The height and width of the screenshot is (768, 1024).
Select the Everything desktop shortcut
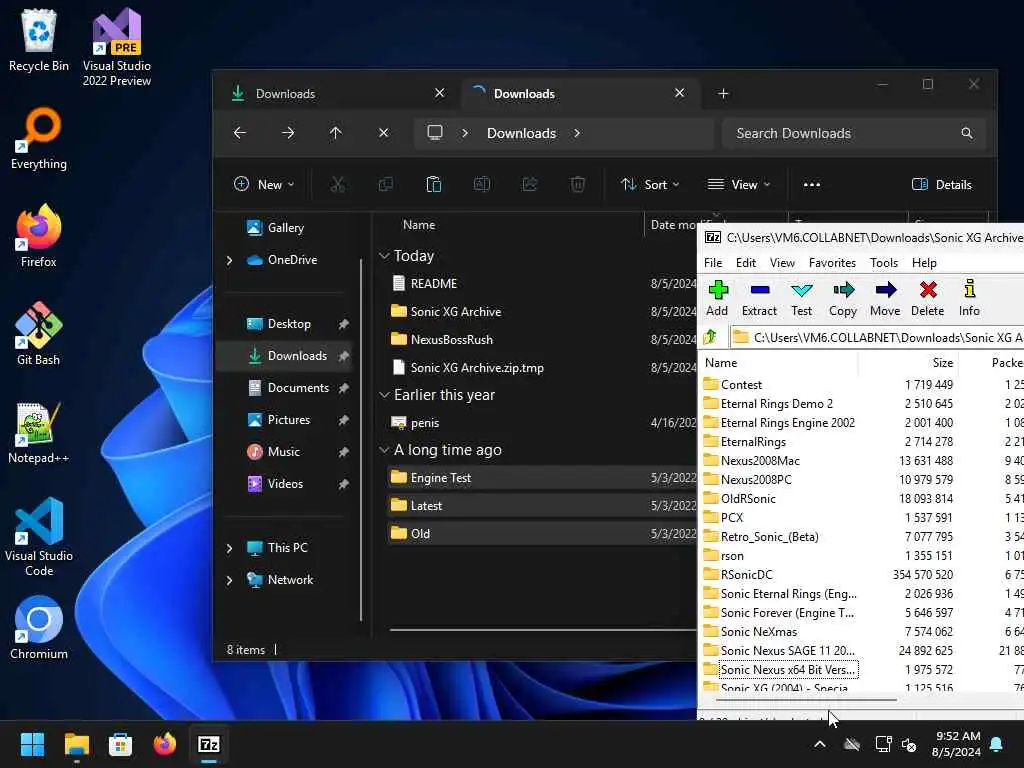pos(39,138)
